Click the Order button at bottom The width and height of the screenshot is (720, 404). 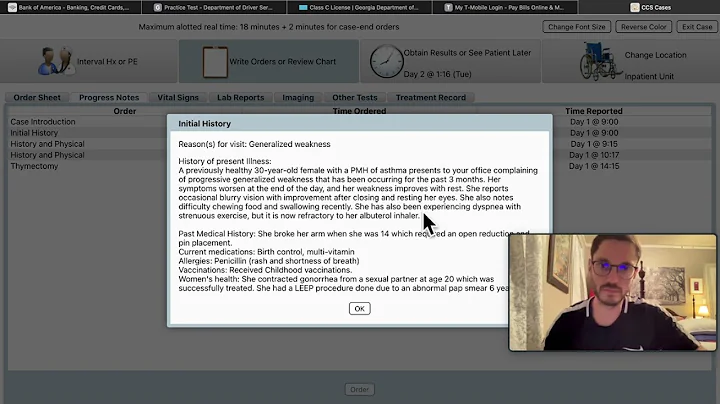click(360, 389)
